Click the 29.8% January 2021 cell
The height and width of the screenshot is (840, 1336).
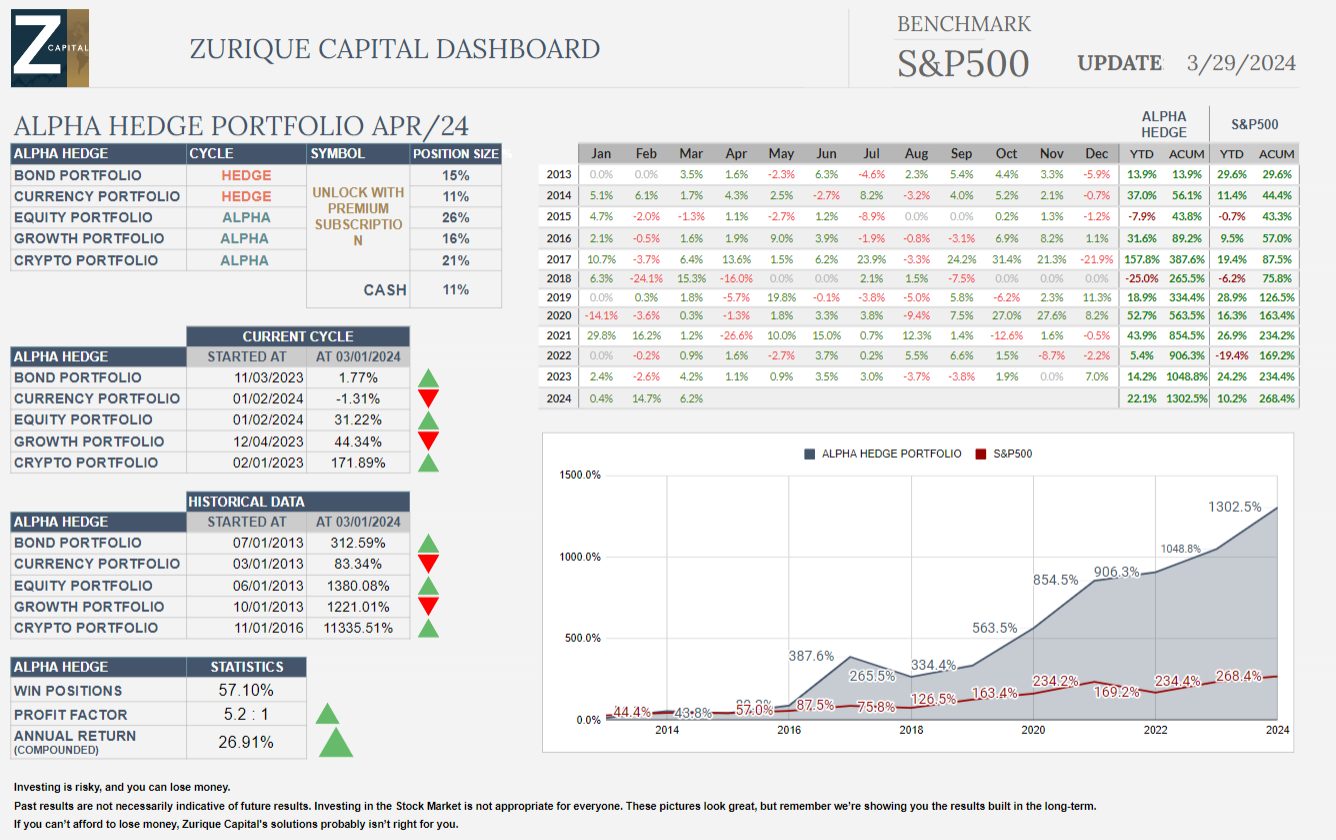[x=601, y=335]
